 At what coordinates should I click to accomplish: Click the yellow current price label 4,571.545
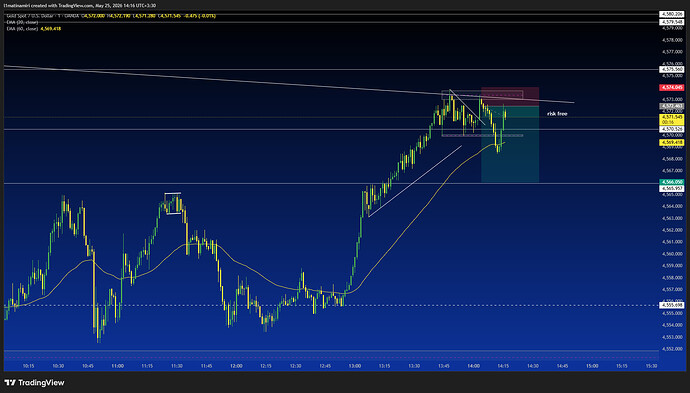[x=672, y=118]
